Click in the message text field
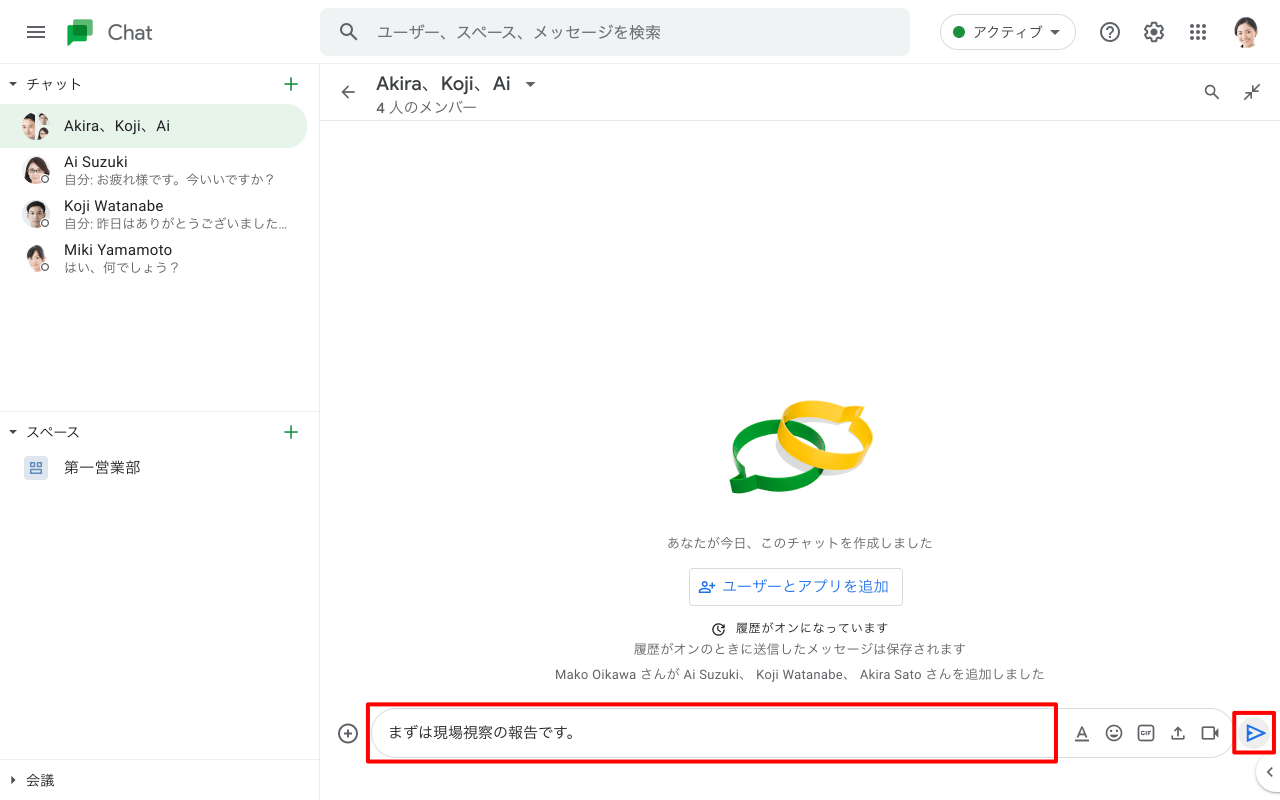The height and width of the screenshot is (800, 1280). tap(712, 733)
